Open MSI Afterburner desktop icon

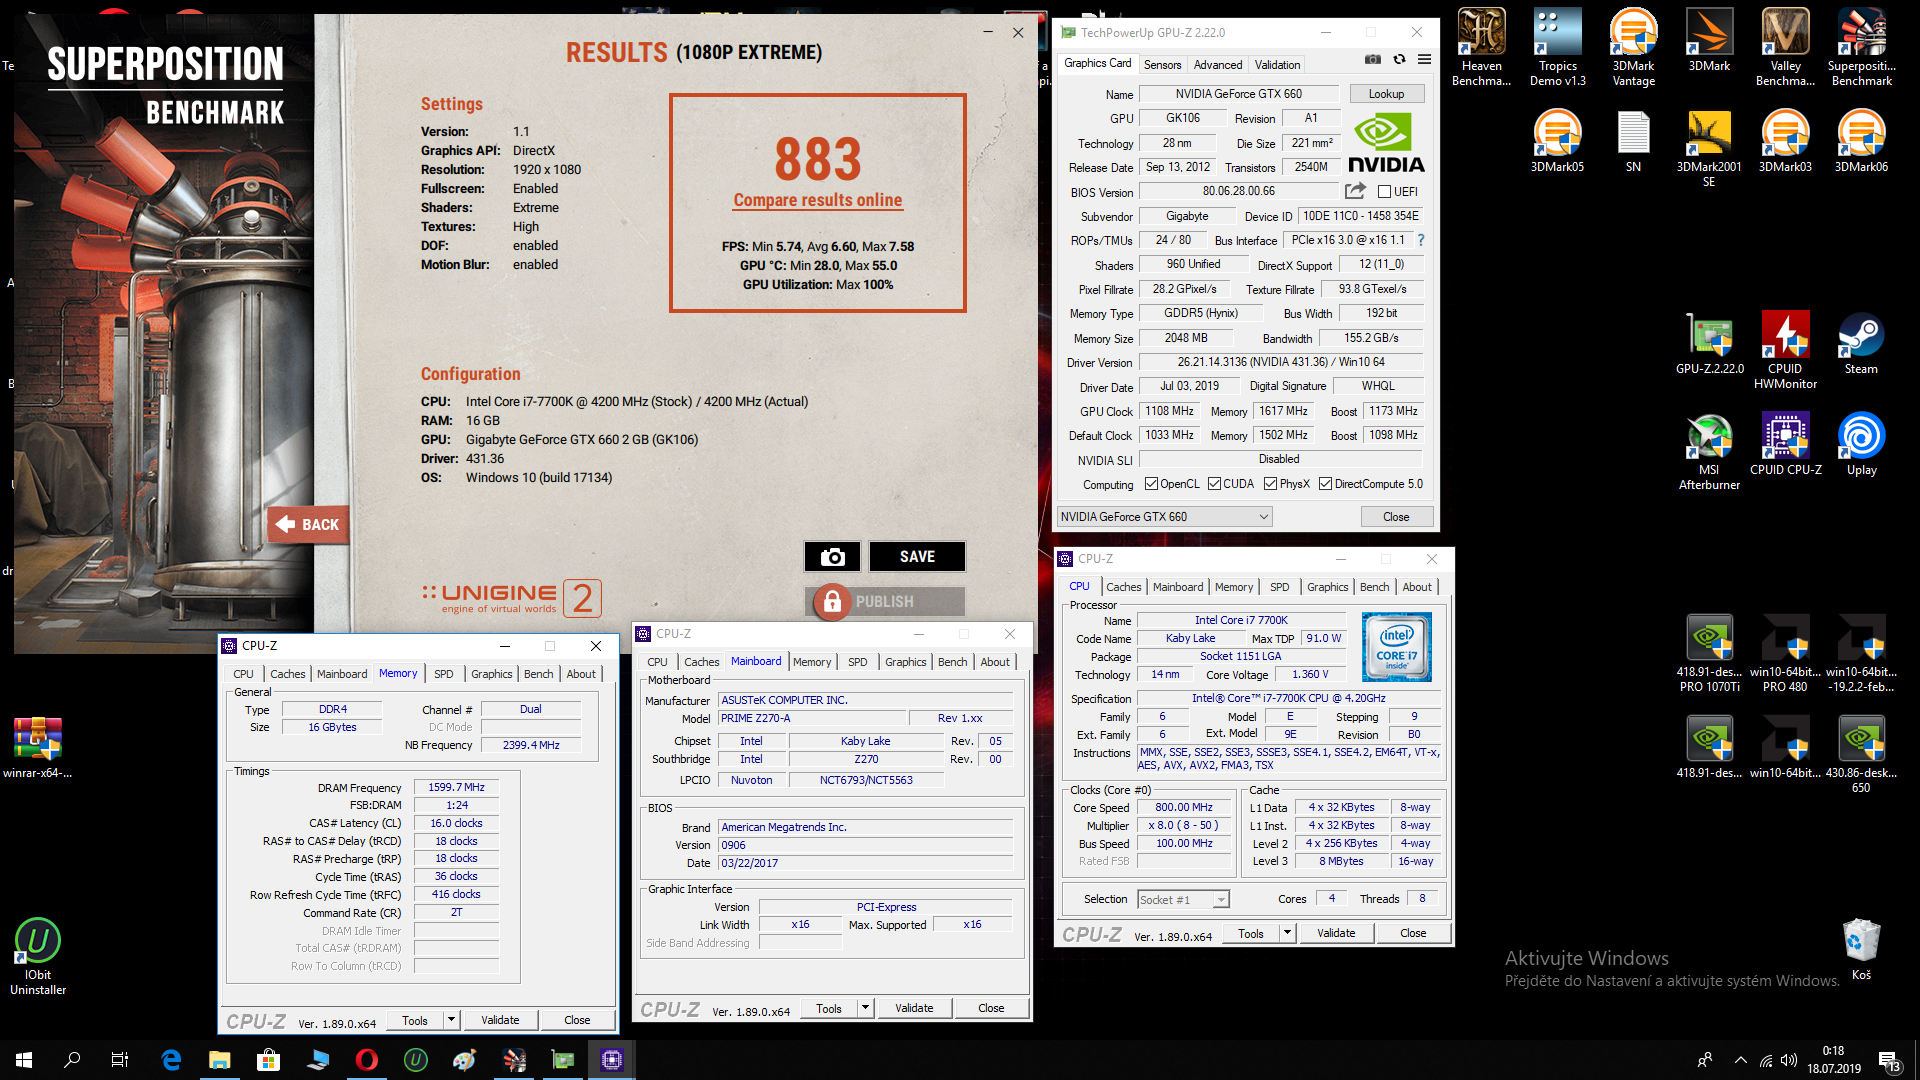point(1709,451)
